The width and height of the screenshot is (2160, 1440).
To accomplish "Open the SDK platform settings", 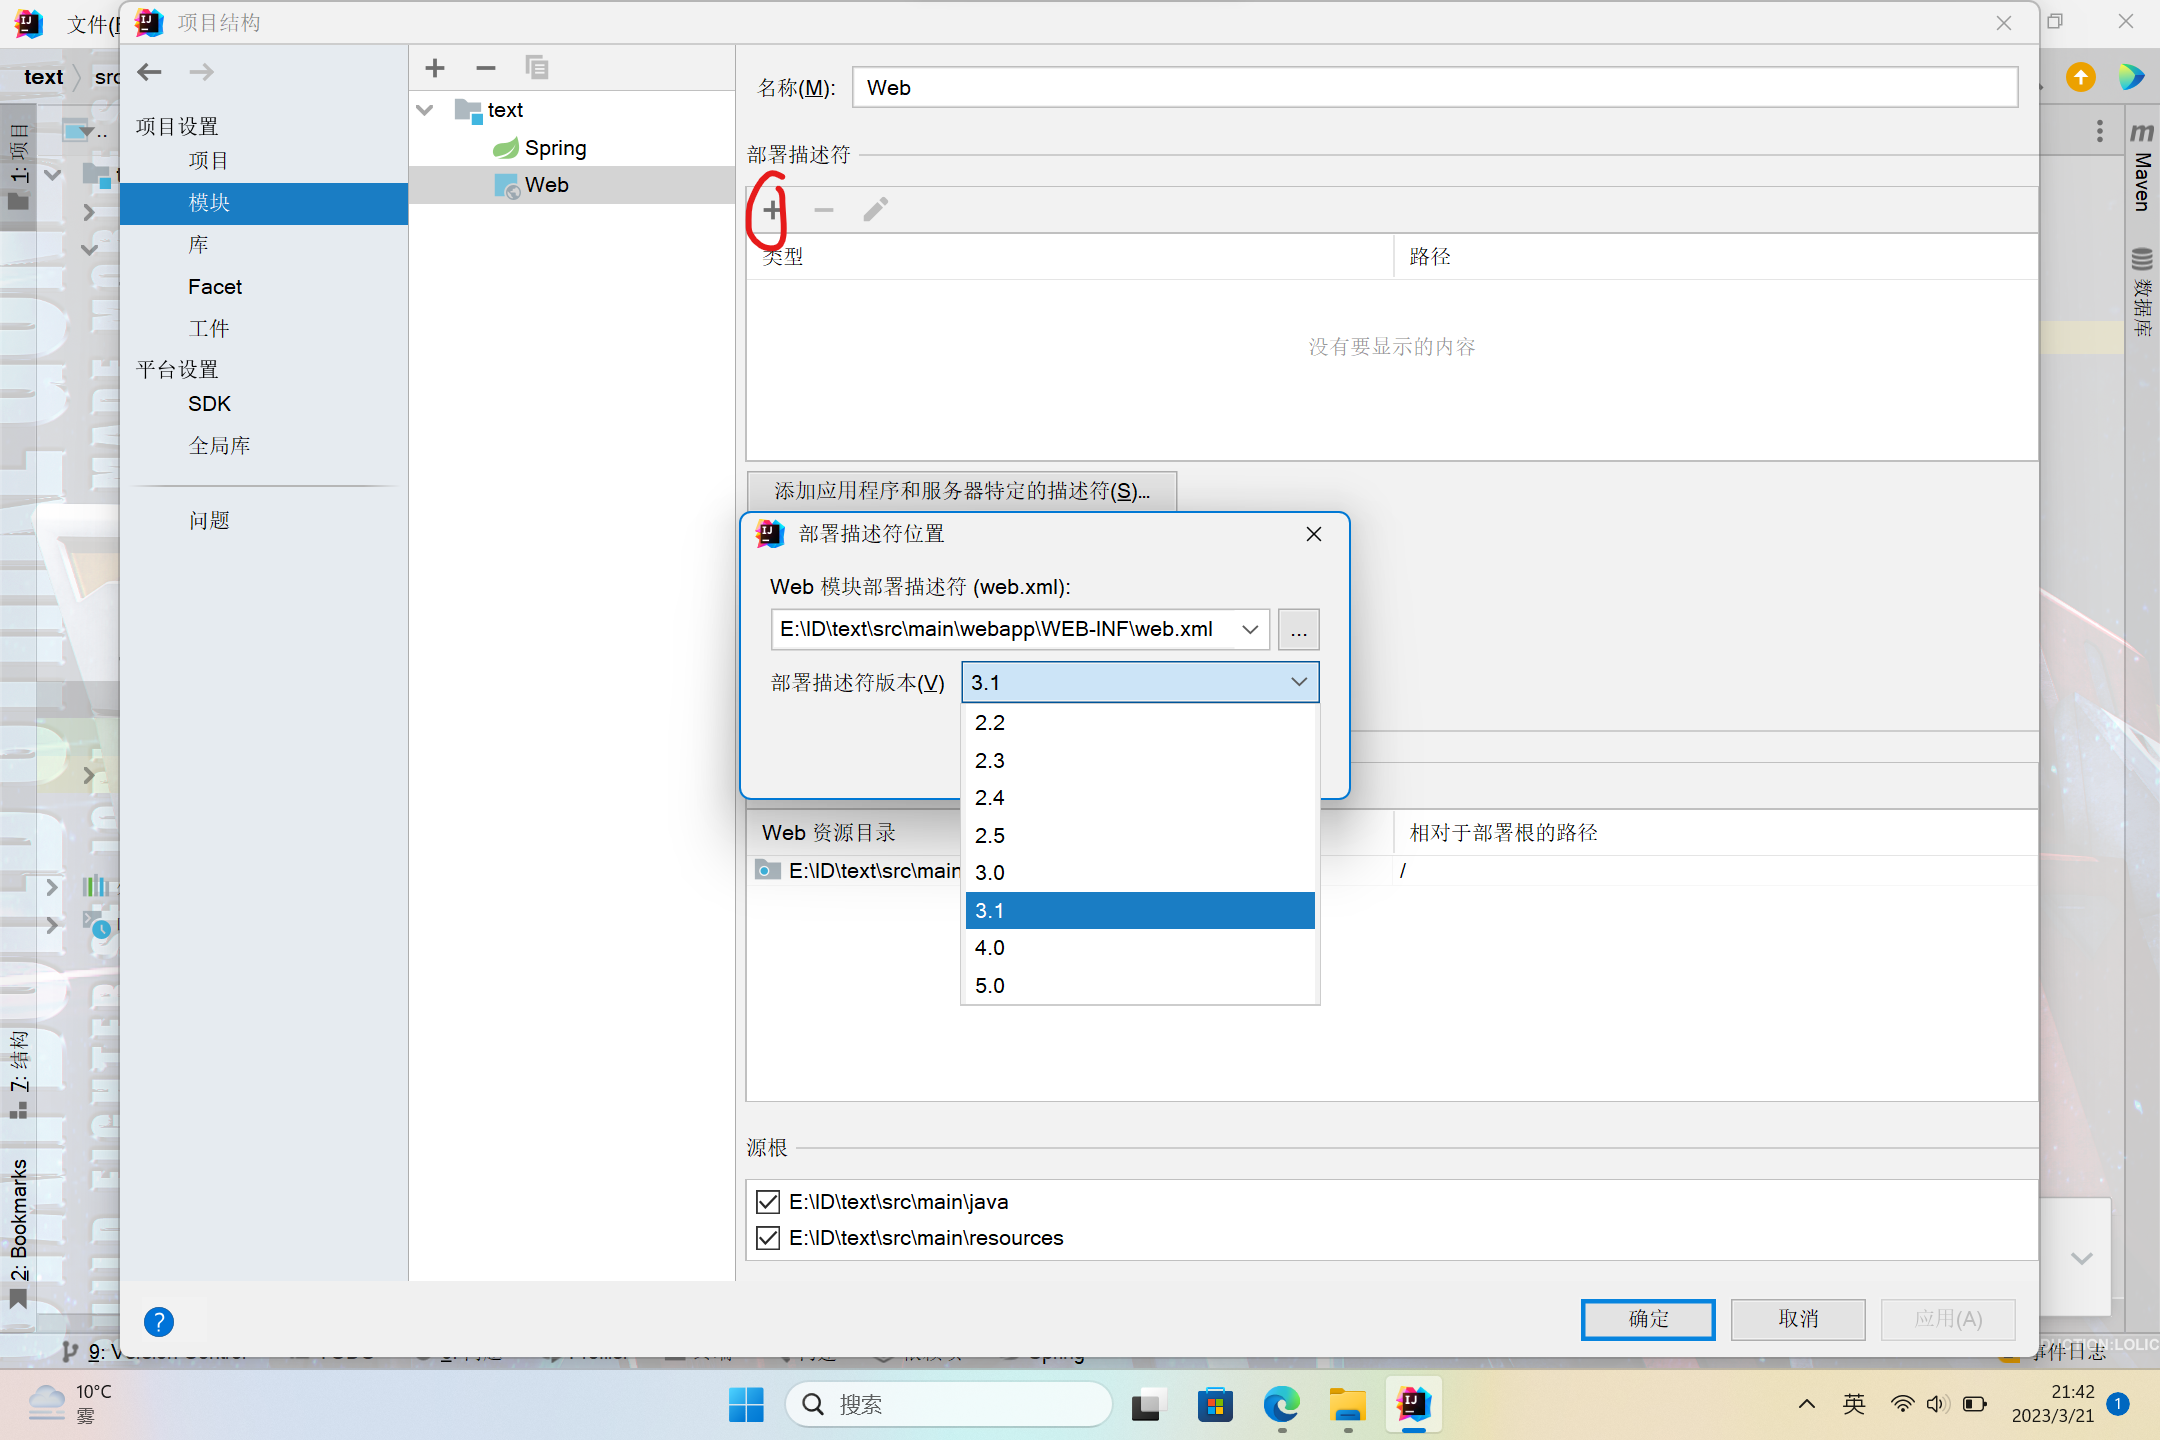I will click(x=209, y=404).
